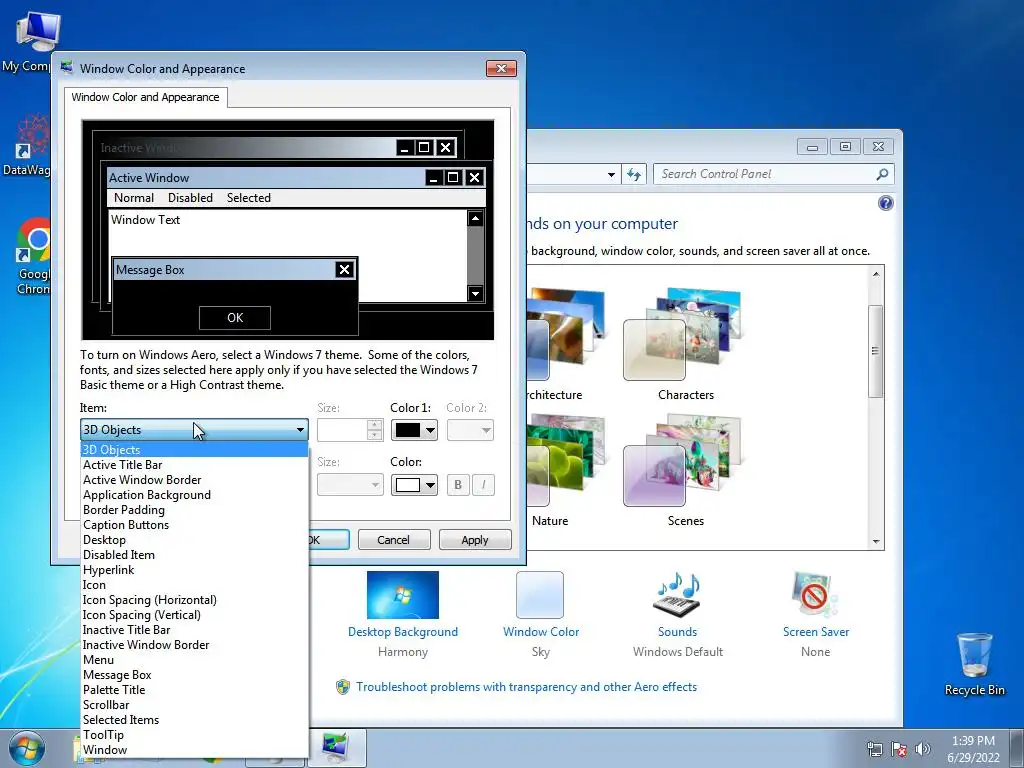Select Inactive Title Bar option
The height and width of the screenshot is (768, 1024).
click(194, 630)
